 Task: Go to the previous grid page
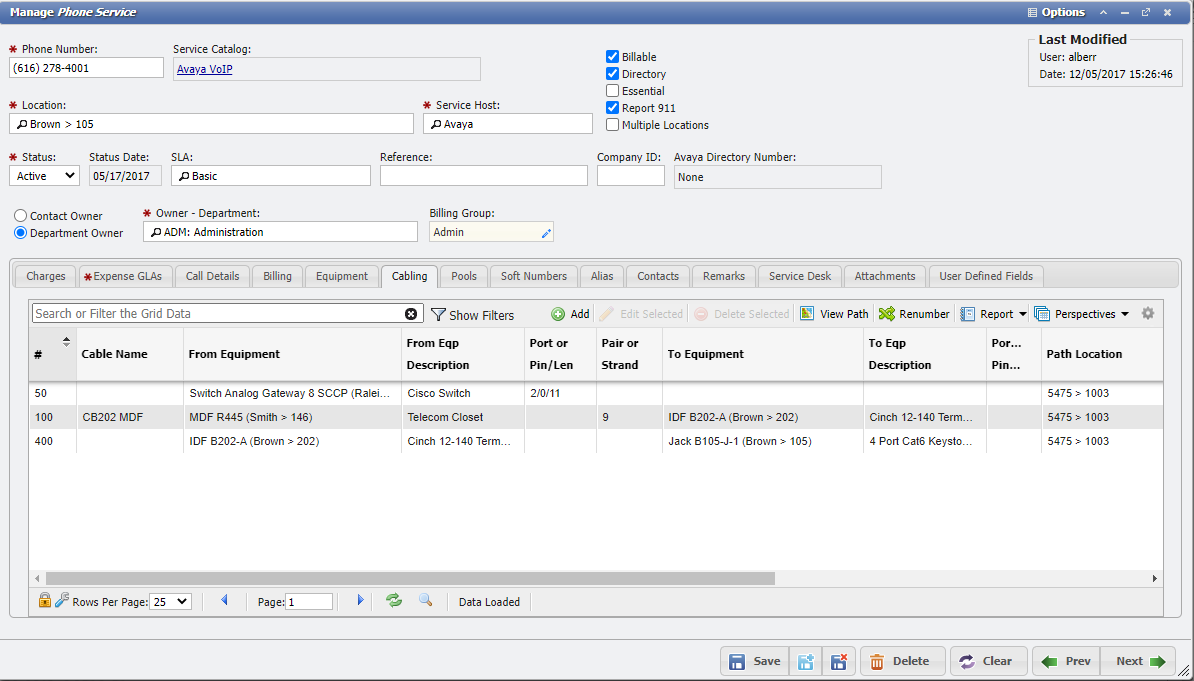[x=225, y=600]
